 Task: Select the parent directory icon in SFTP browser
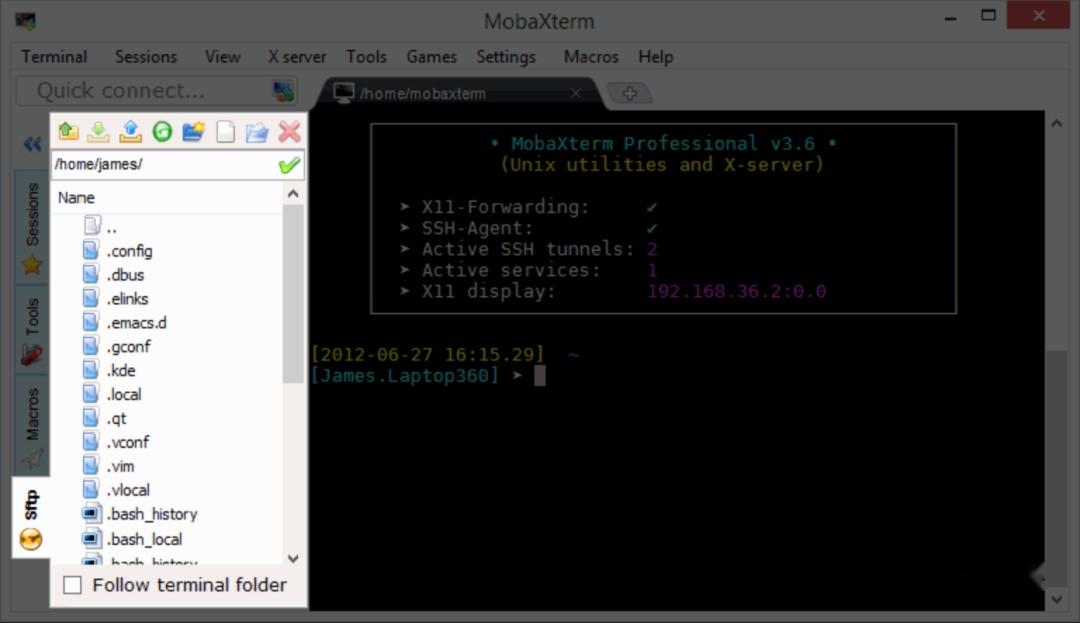[70, 131]
